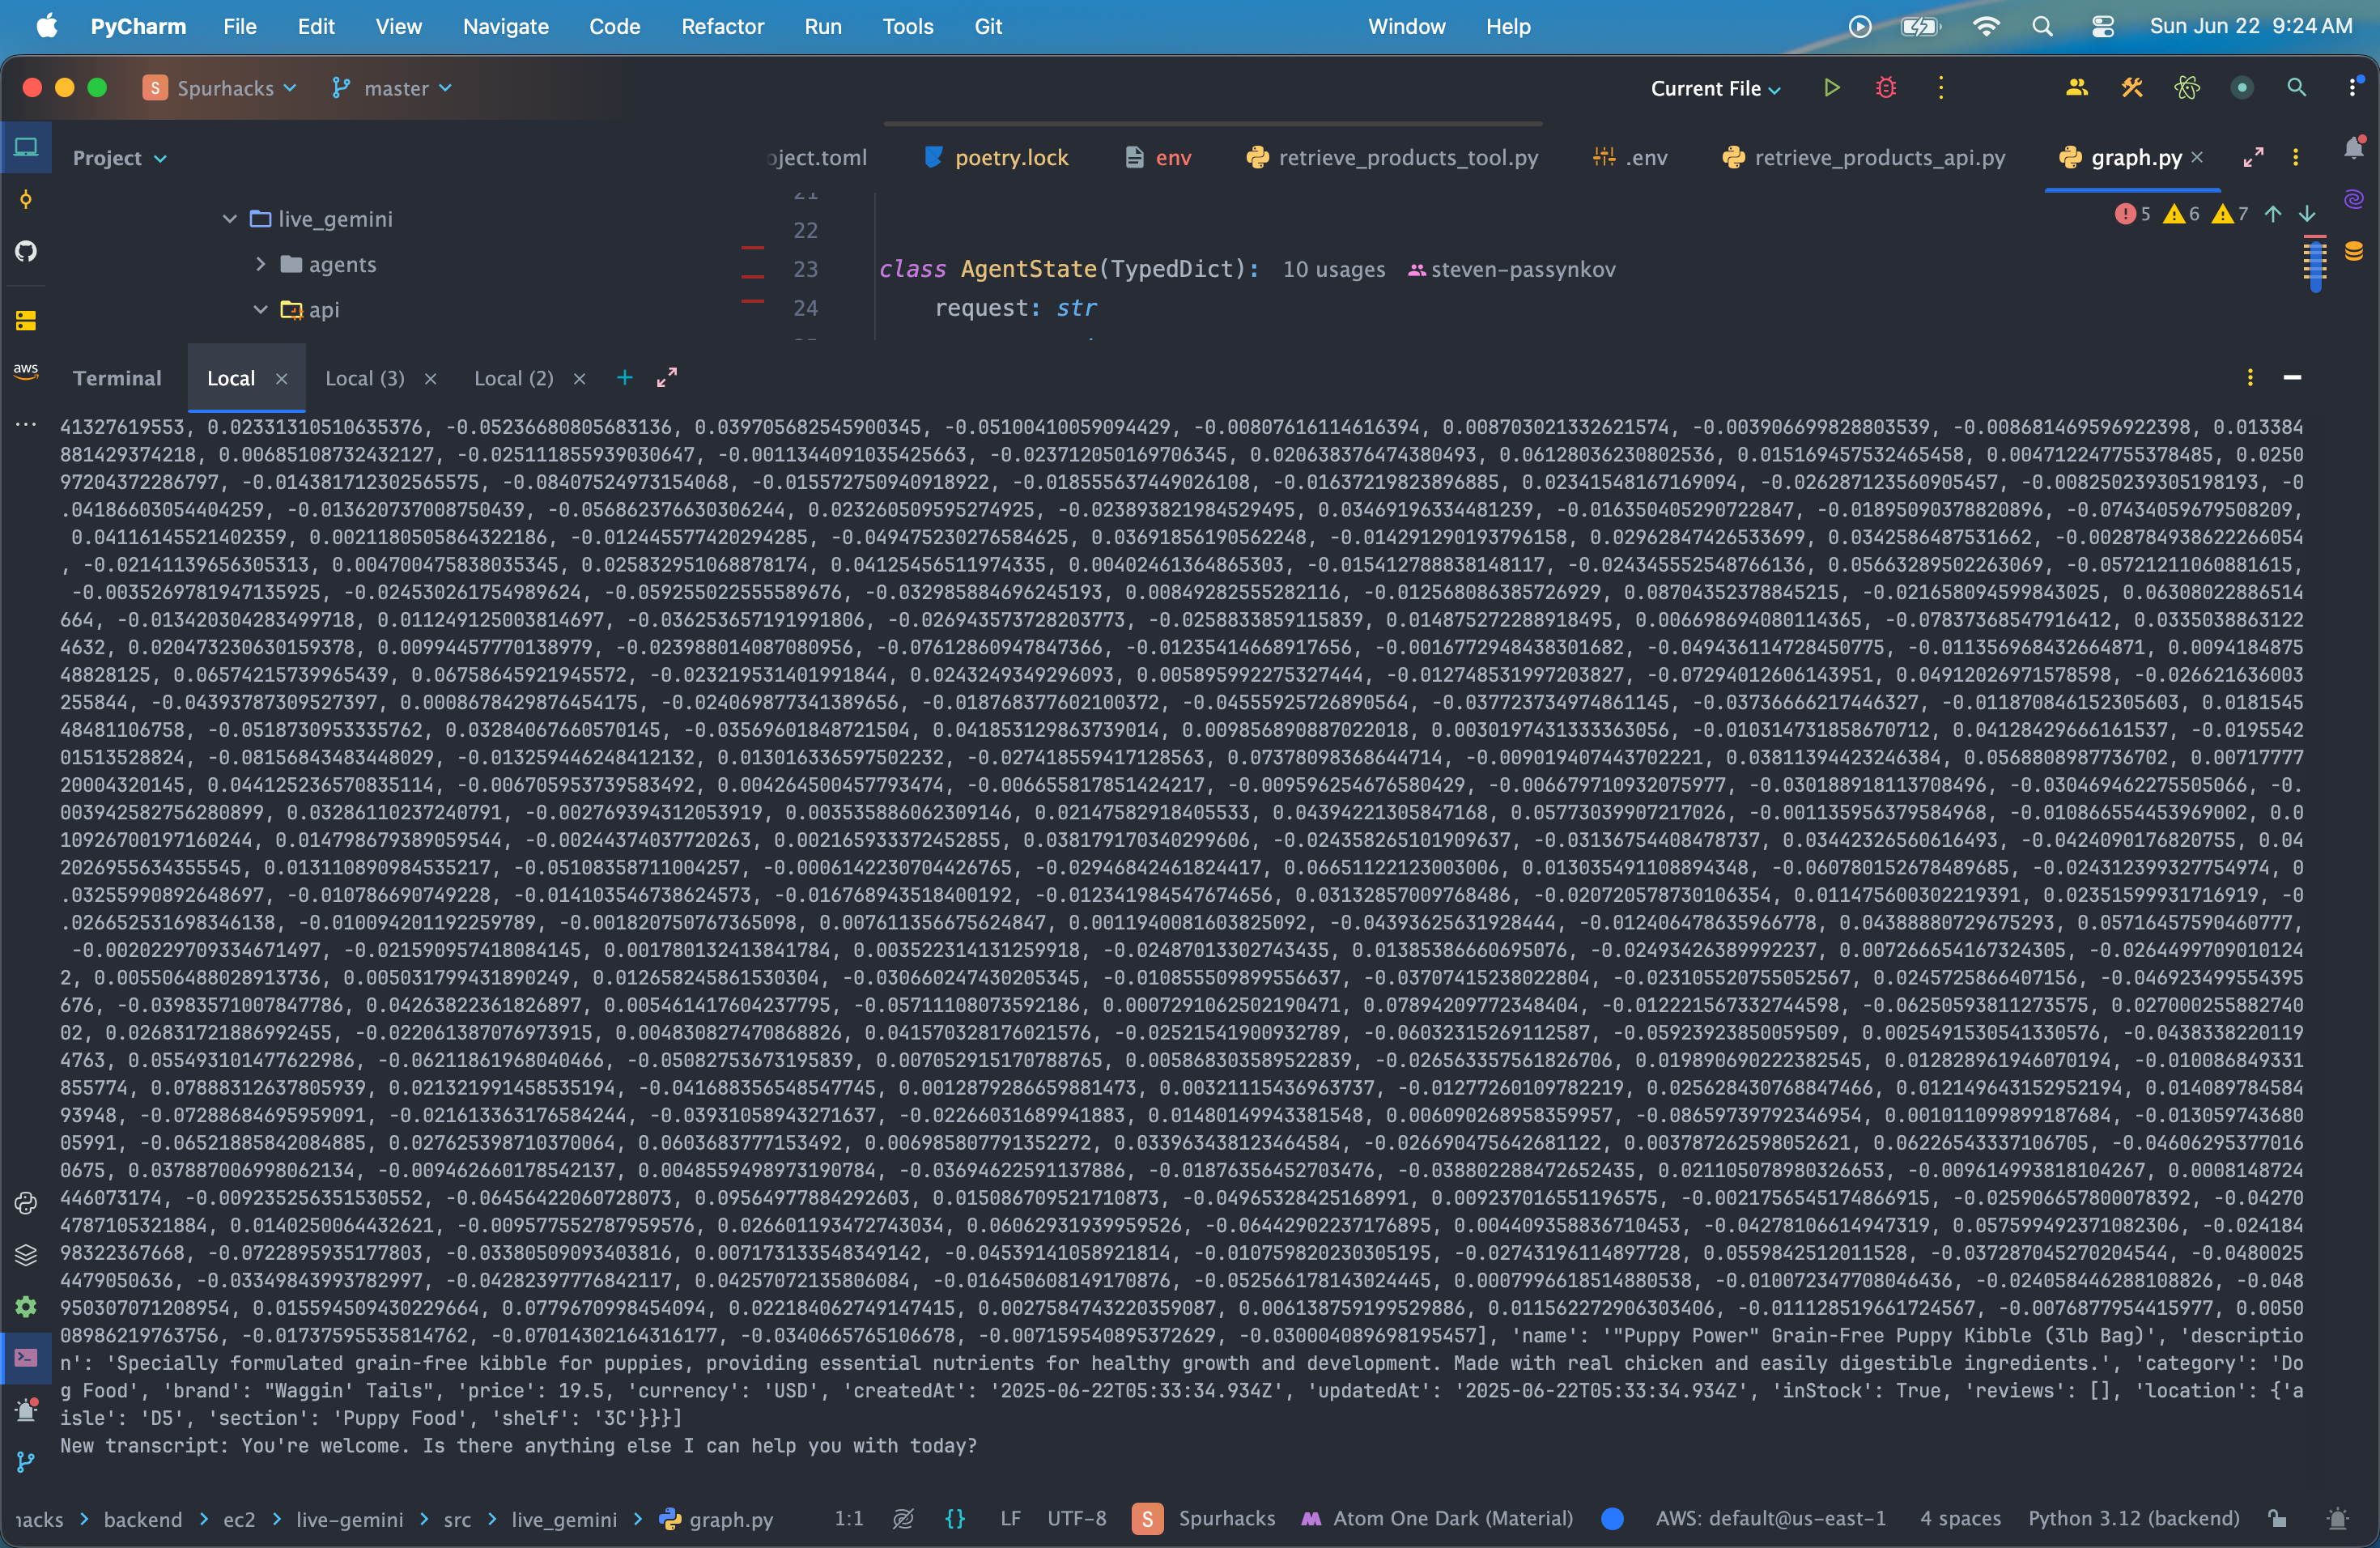This screenshot has height=1548, width=2380.
Task: Click the Search Everywhere magnifier icon
Action: point(2296,88)
